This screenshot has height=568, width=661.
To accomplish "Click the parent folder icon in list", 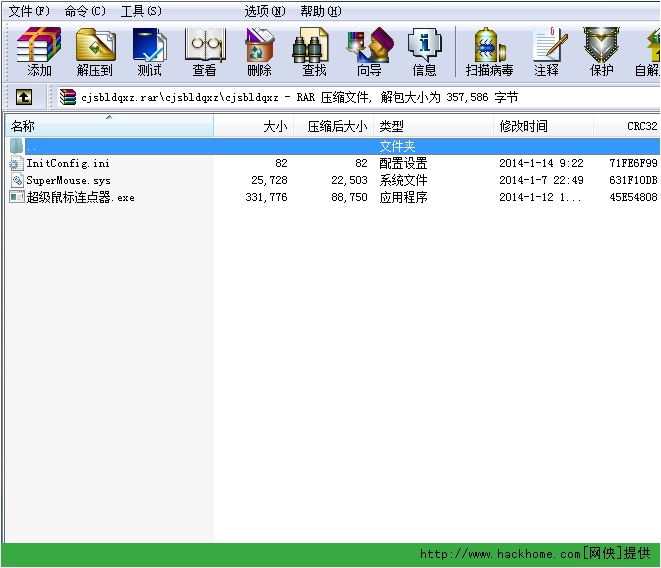I will (16, 146).
